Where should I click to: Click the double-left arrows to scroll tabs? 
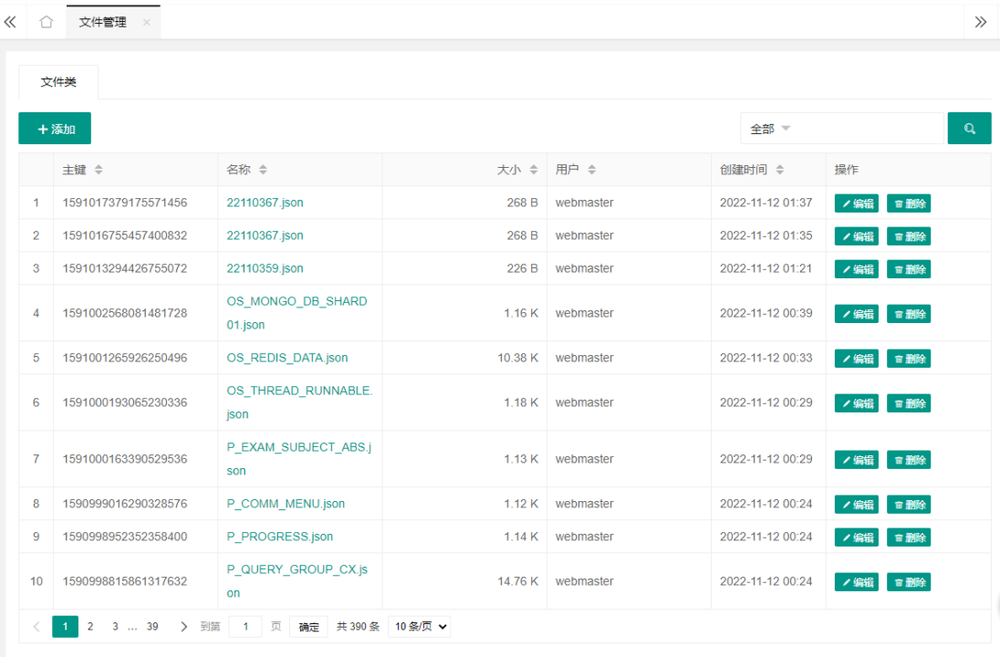click(x=11, y=22)
